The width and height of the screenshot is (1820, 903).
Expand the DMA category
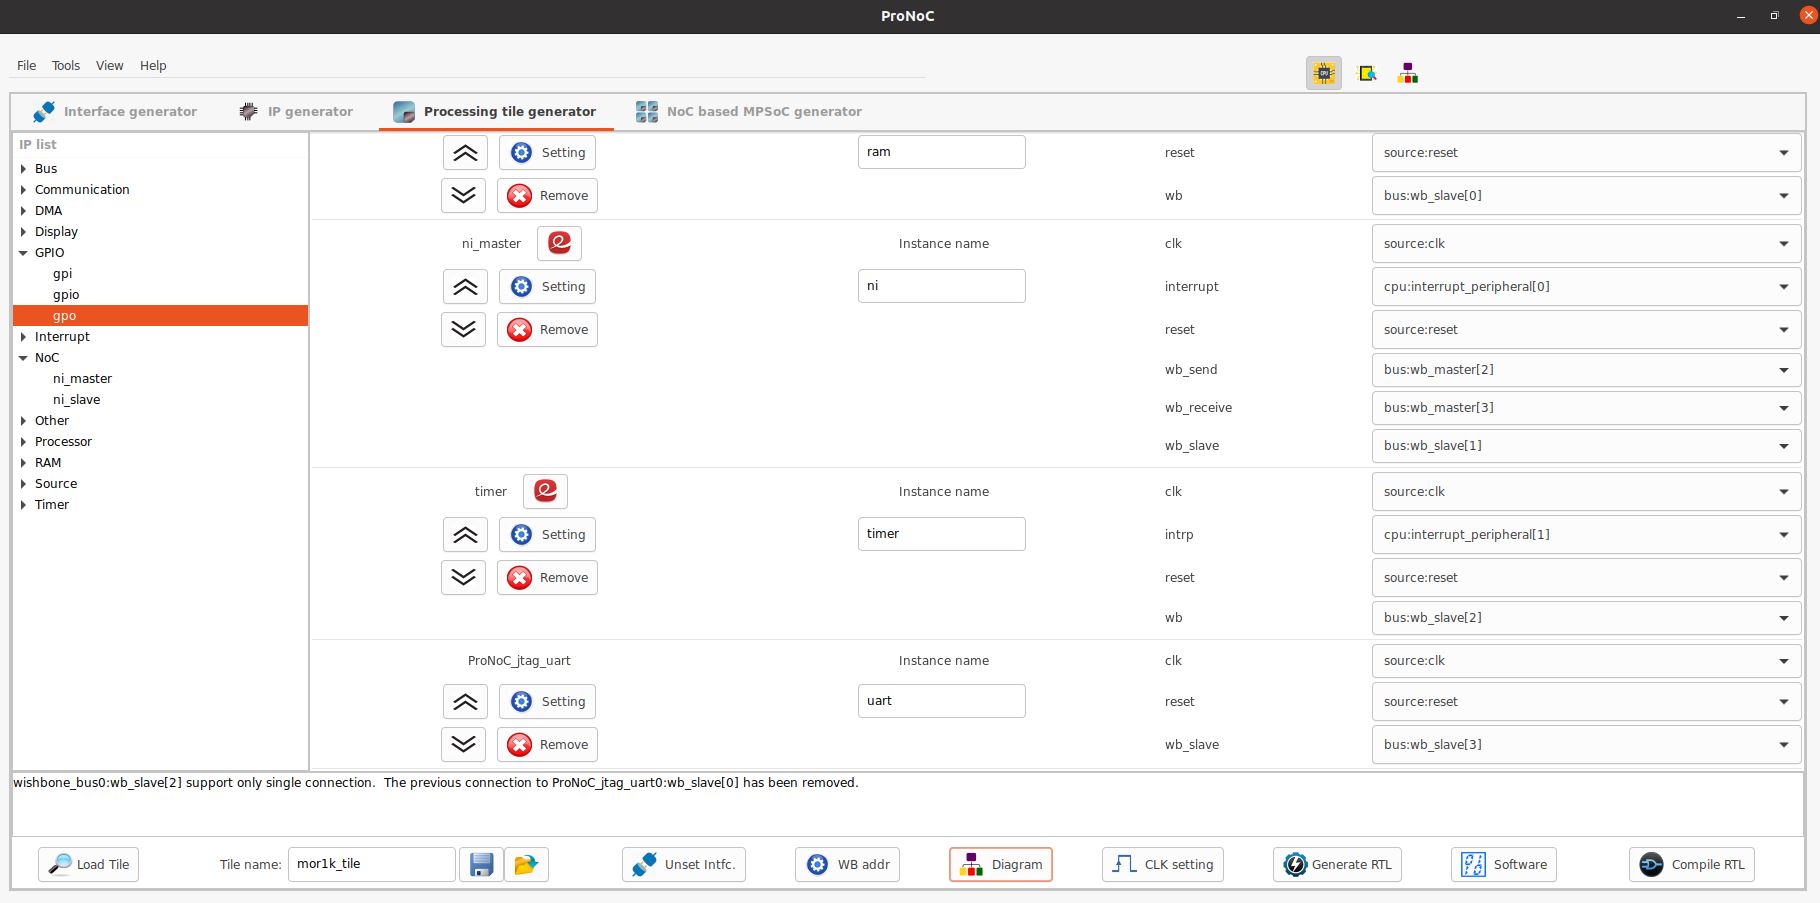click(x=23, y=211)
